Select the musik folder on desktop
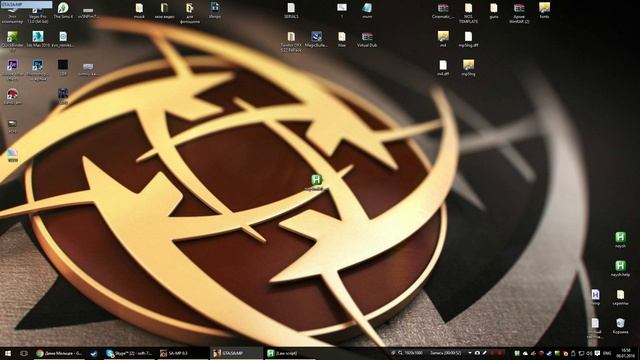 (139, 11)
